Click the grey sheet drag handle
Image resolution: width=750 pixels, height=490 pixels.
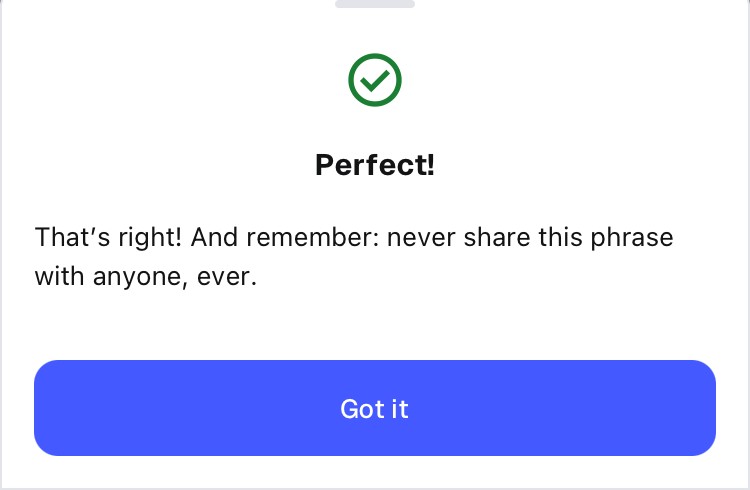pos(375,4)
